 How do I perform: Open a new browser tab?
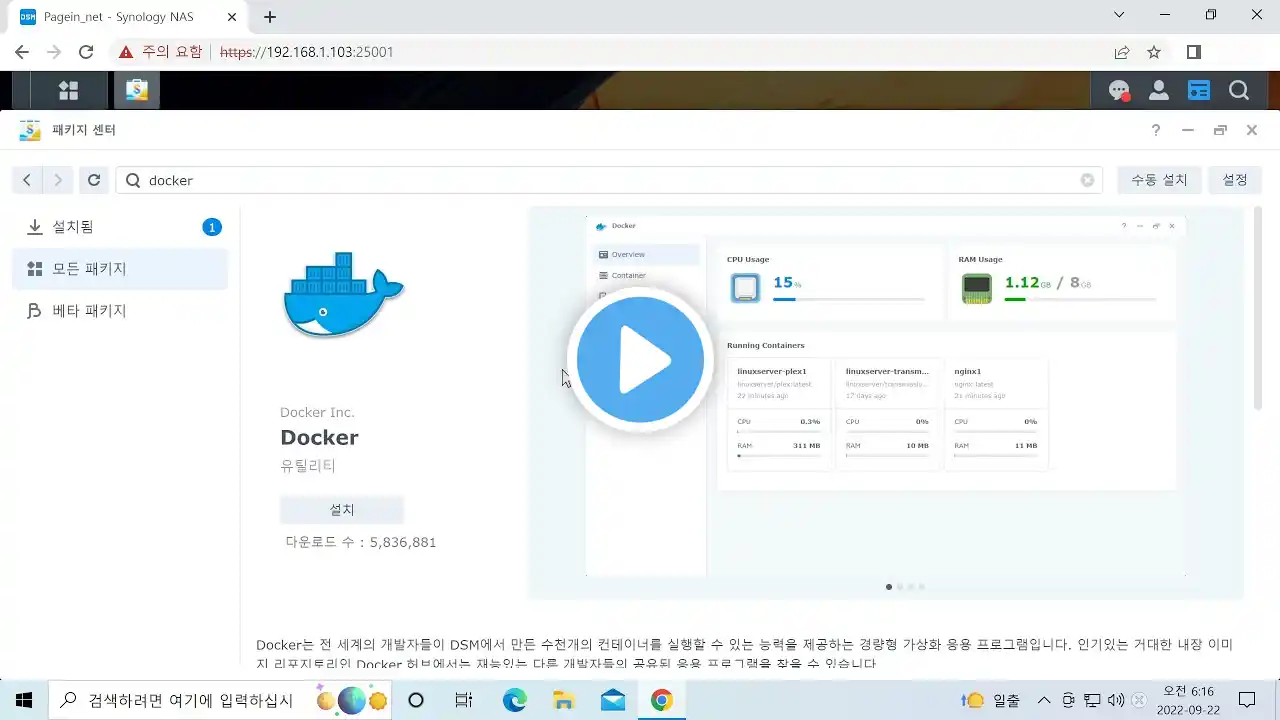tap(270, 17)
